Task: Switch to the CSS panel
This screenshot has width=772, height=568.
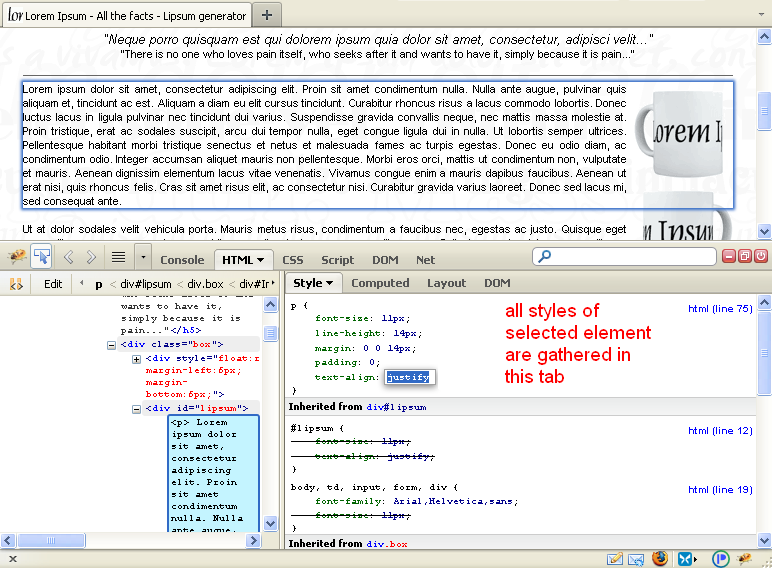Action: coord(292,260)
